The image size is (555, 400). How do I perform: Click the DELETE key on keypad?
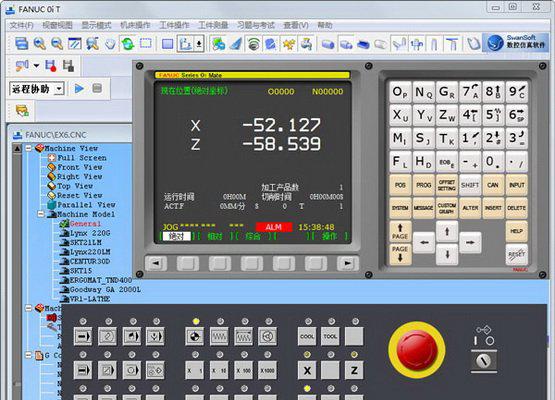[x=516, y=208]
